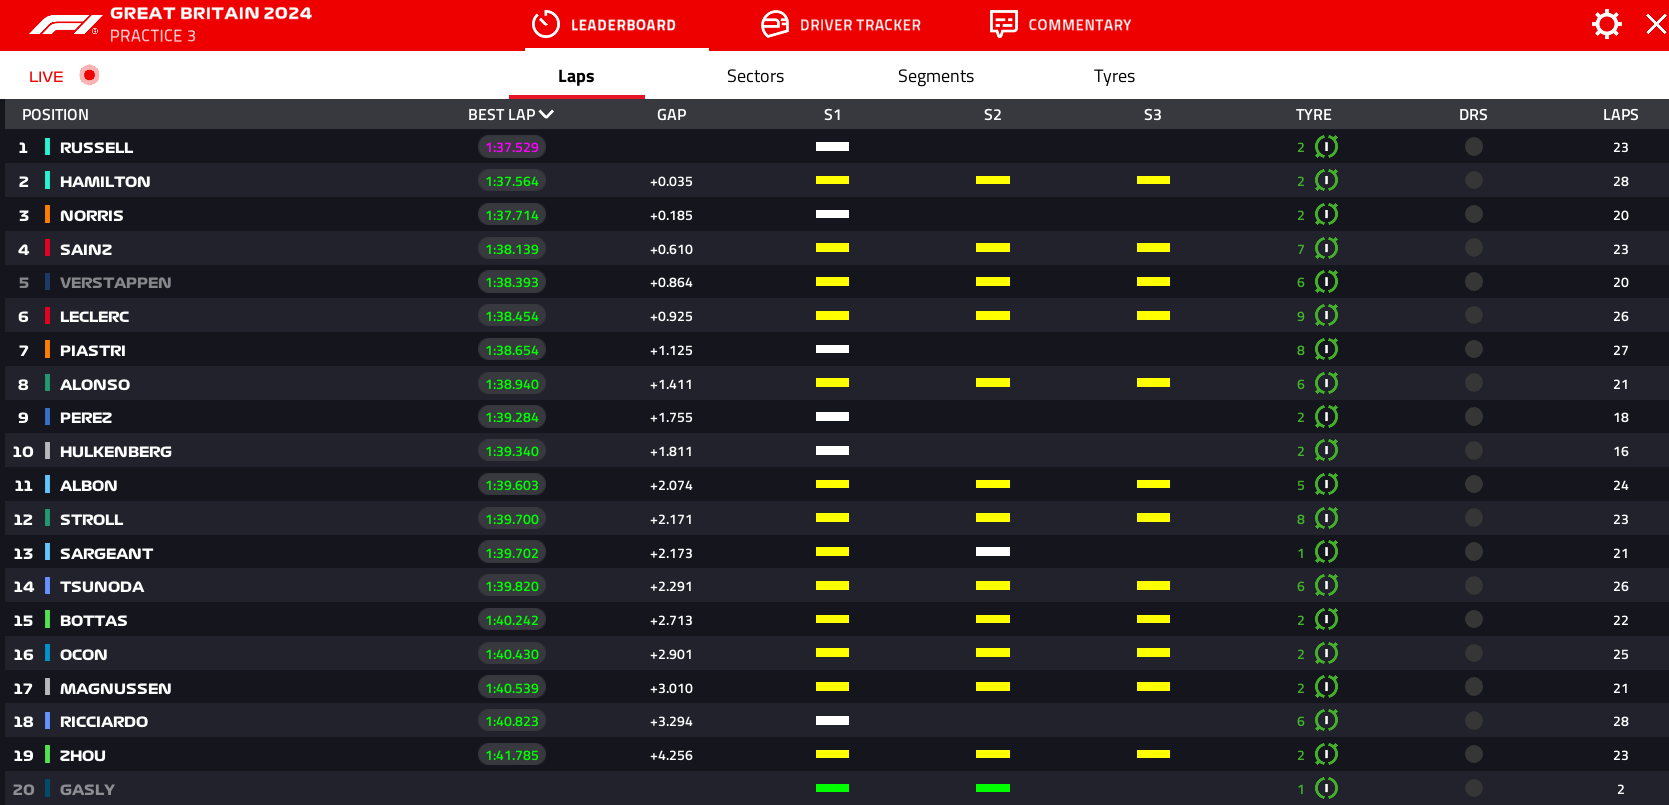Click Perez's tyre compound icon

pos(1326,417)
